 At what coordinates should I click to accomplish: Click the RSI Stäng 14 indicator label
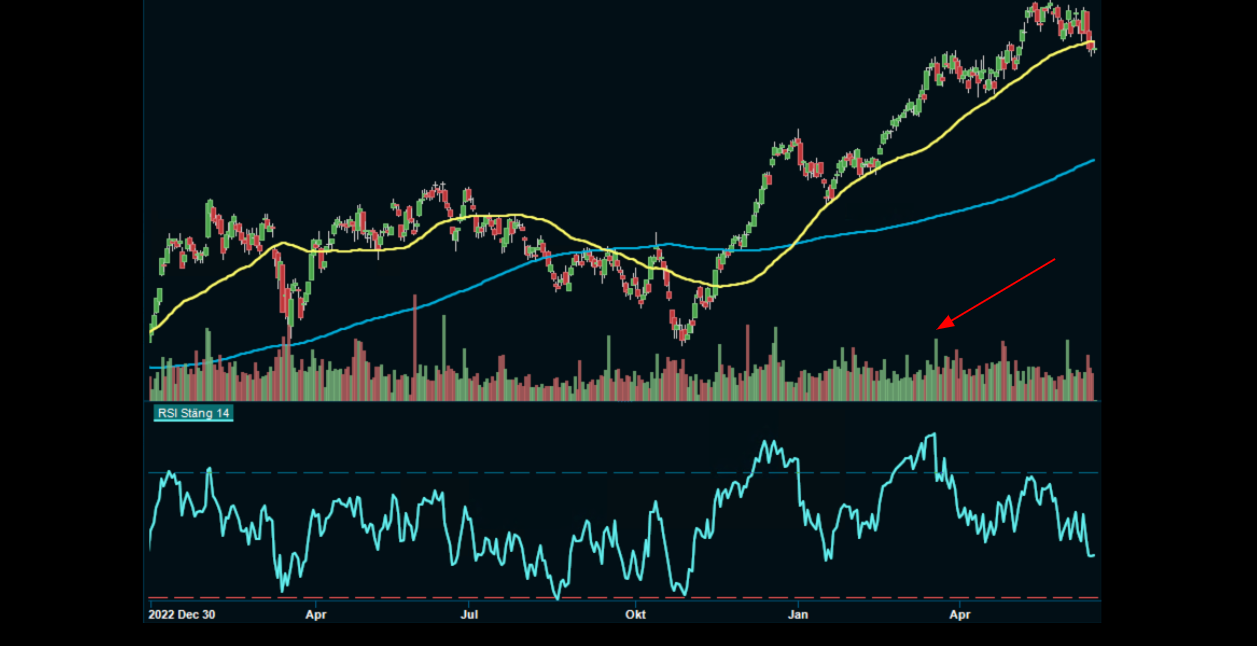click(193, 413)
